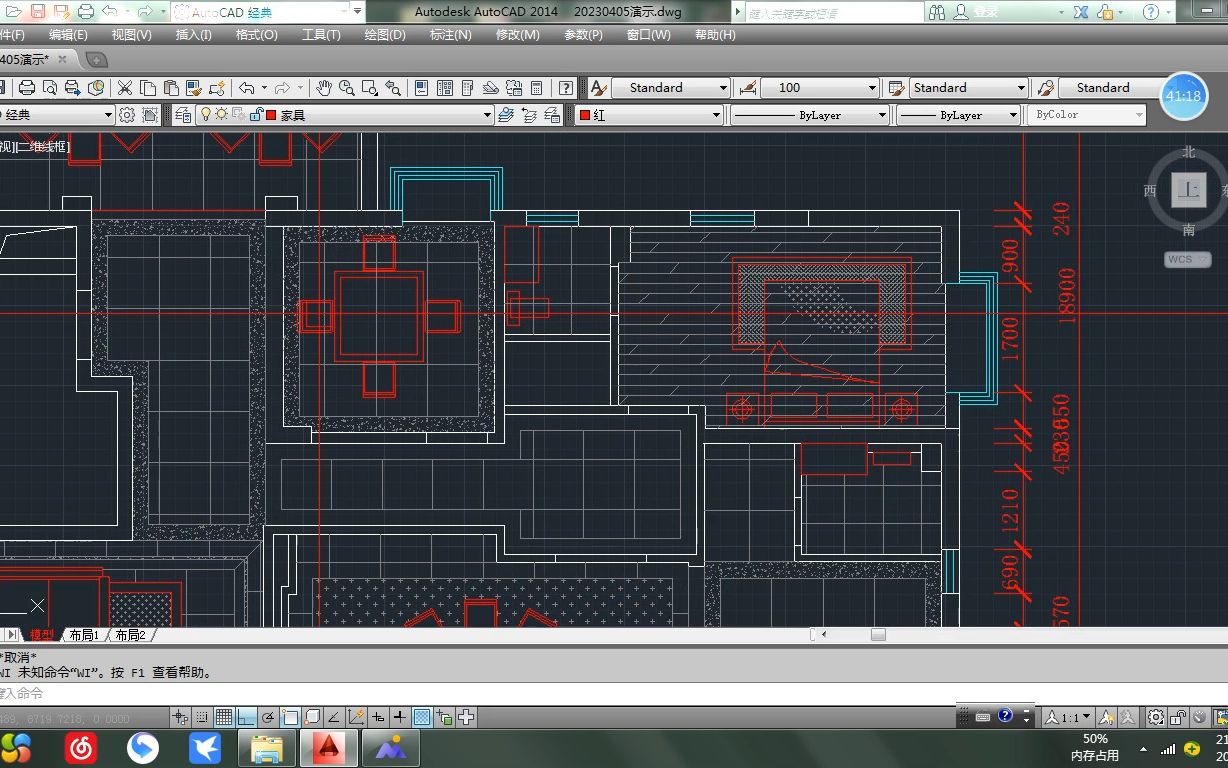Open the Layer Properties Manager
1228x768 pixels.
point(183,114)
